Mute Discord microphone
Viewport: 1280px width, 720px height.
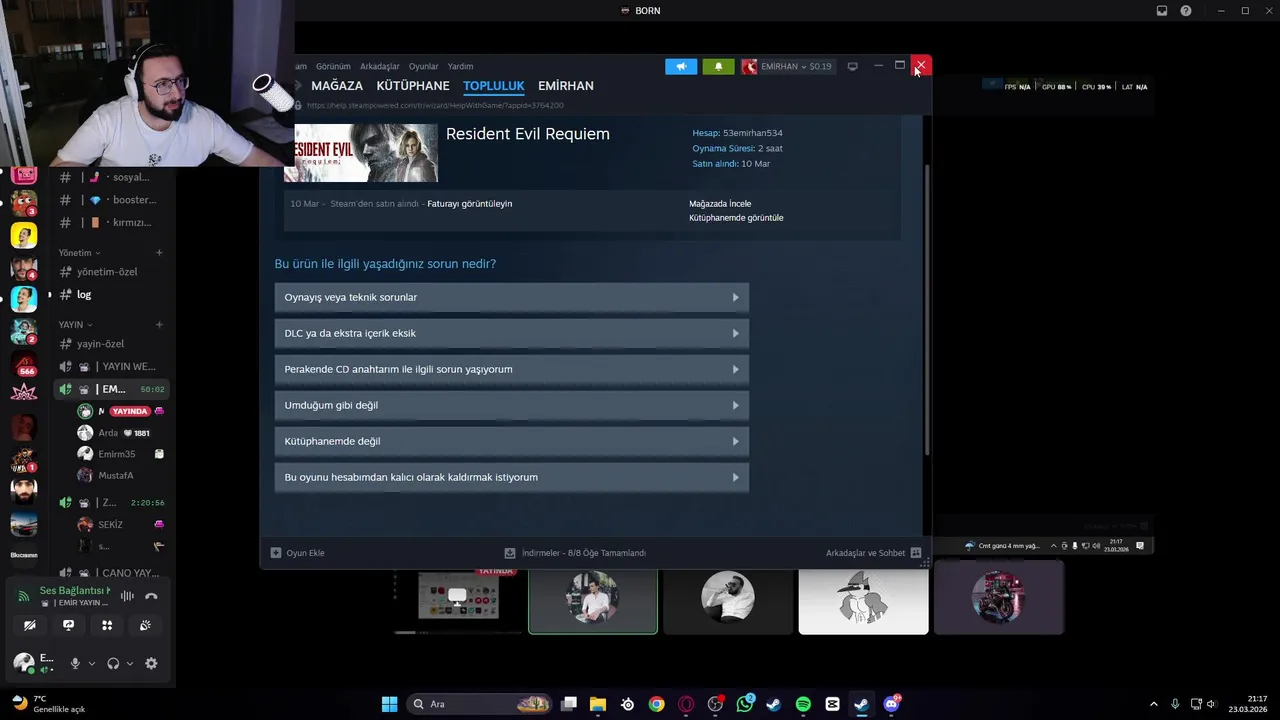(x=74, y=664)
